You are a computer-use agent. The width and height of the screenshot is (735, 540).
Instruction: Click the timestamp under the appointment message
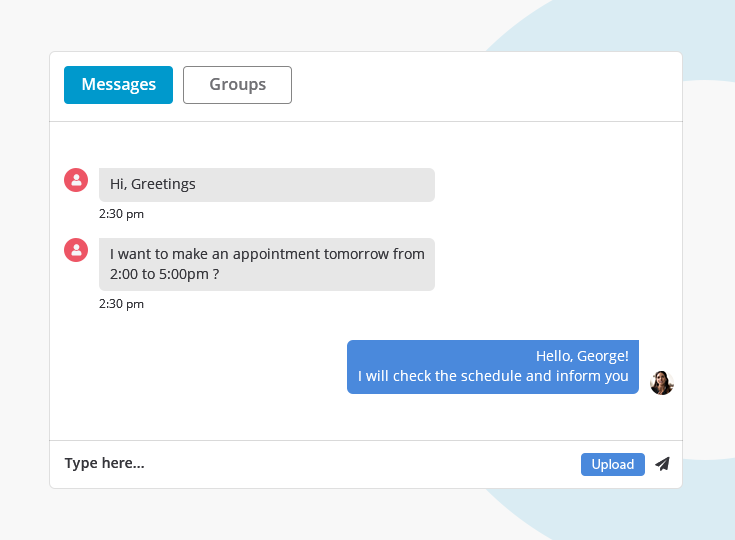click(121, 304)
